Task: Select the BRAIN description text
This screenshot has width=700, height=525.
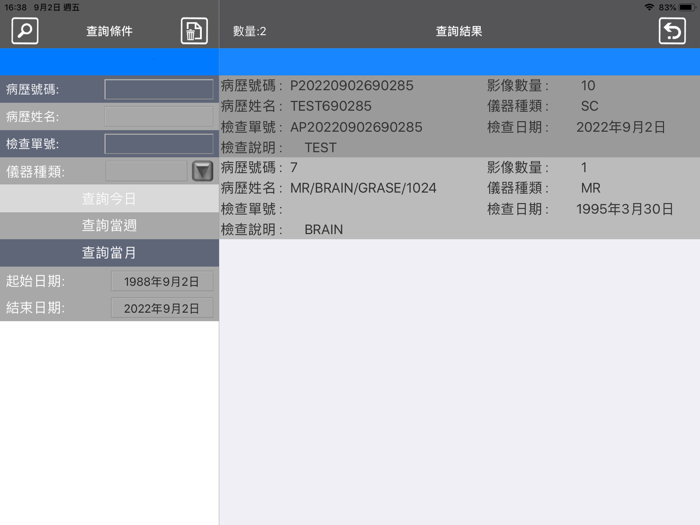Action: tap(324, 229)
